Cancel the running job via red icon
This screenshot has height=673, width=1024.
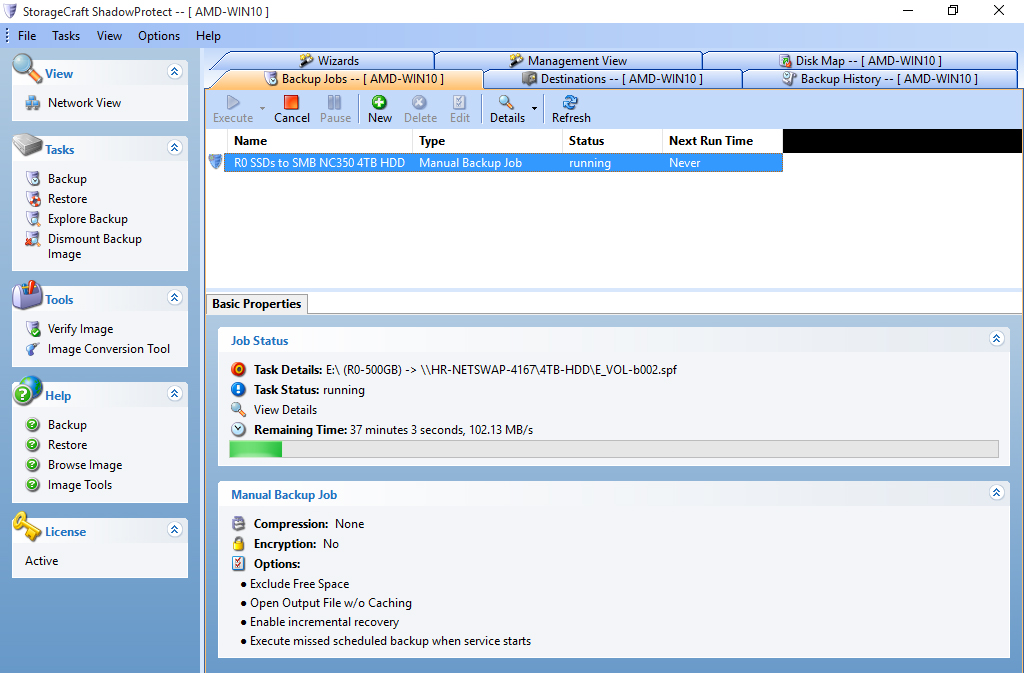[x=291, y=102]
